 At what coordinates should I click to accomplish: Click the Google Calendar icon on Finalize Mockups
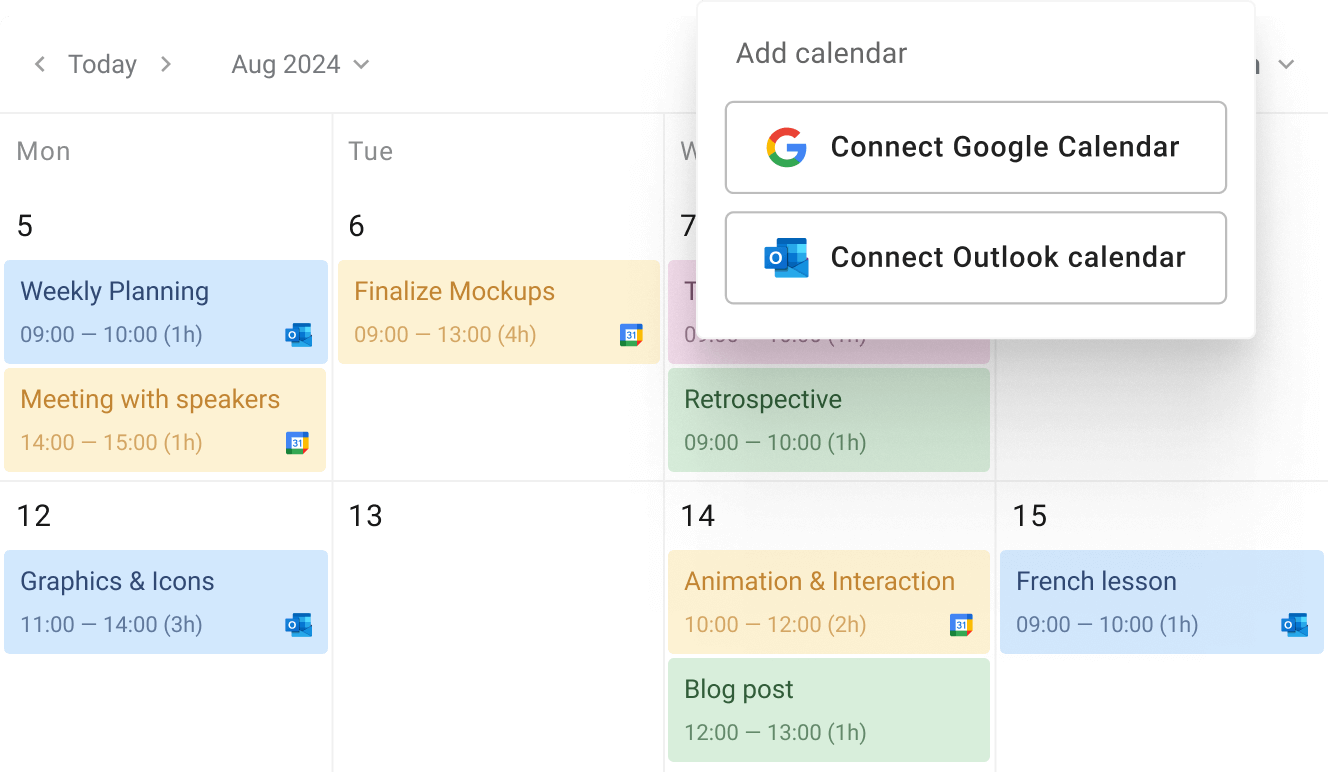[632, 336]
